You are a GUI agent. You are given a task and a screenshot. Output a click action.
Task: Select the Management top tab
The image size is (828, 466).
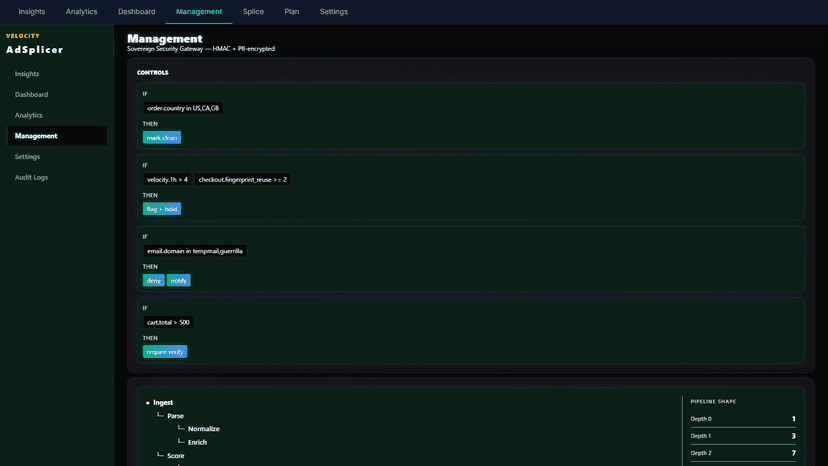coord(199,12)
